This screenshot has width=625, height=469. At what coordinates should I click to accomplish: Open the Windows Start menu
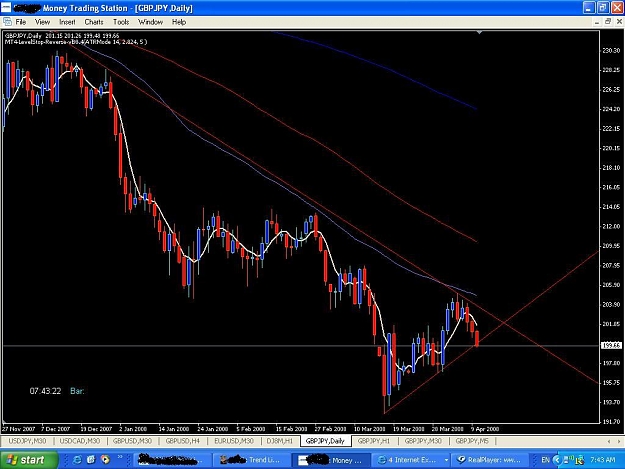pos(29,460)
